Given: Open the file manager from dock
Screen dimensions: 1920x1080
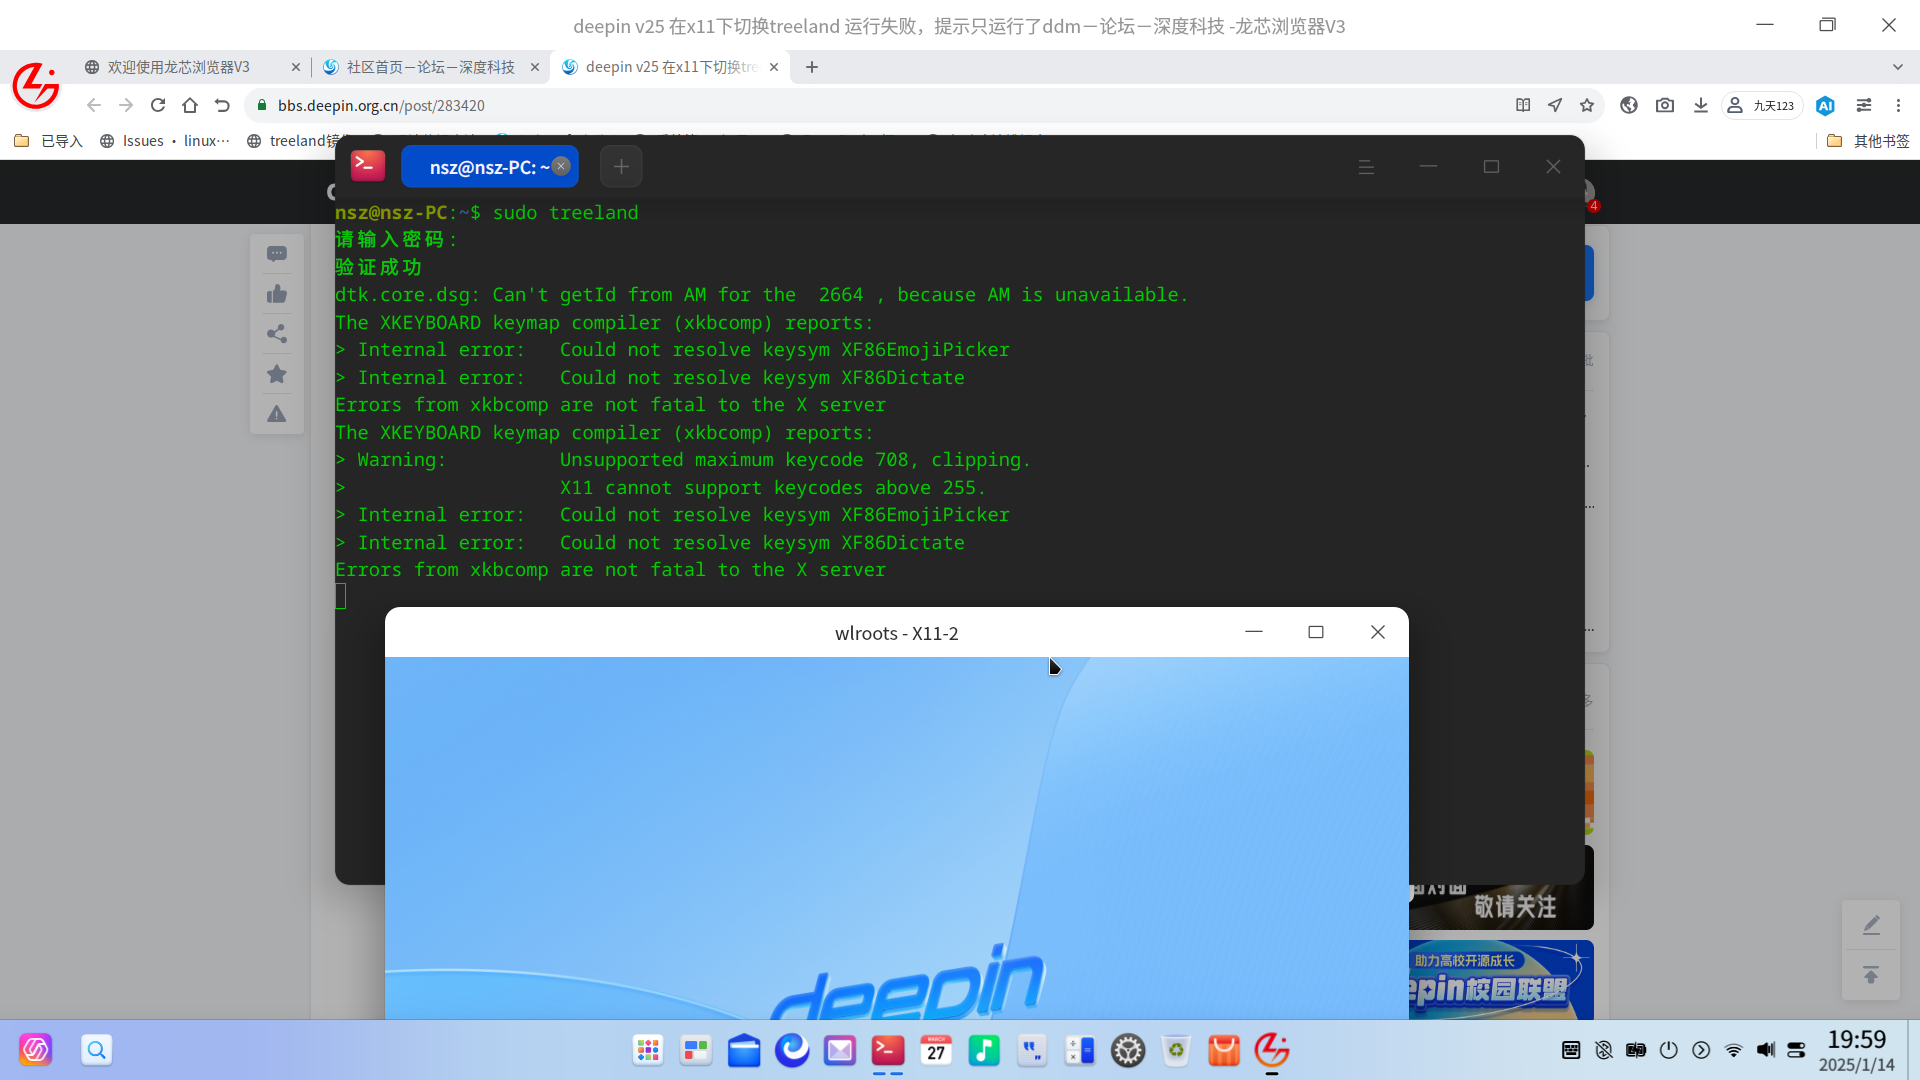Looking at the screenshot, I should [744, 1050].
